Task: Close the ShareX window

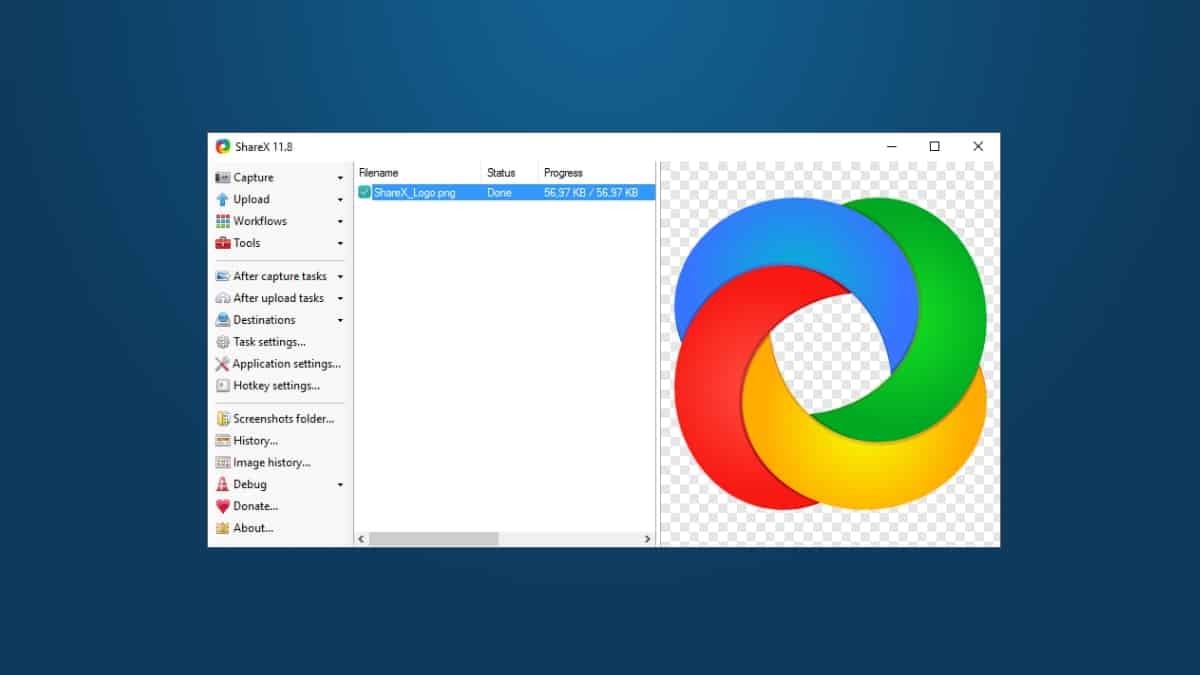Action: (978, 146)
